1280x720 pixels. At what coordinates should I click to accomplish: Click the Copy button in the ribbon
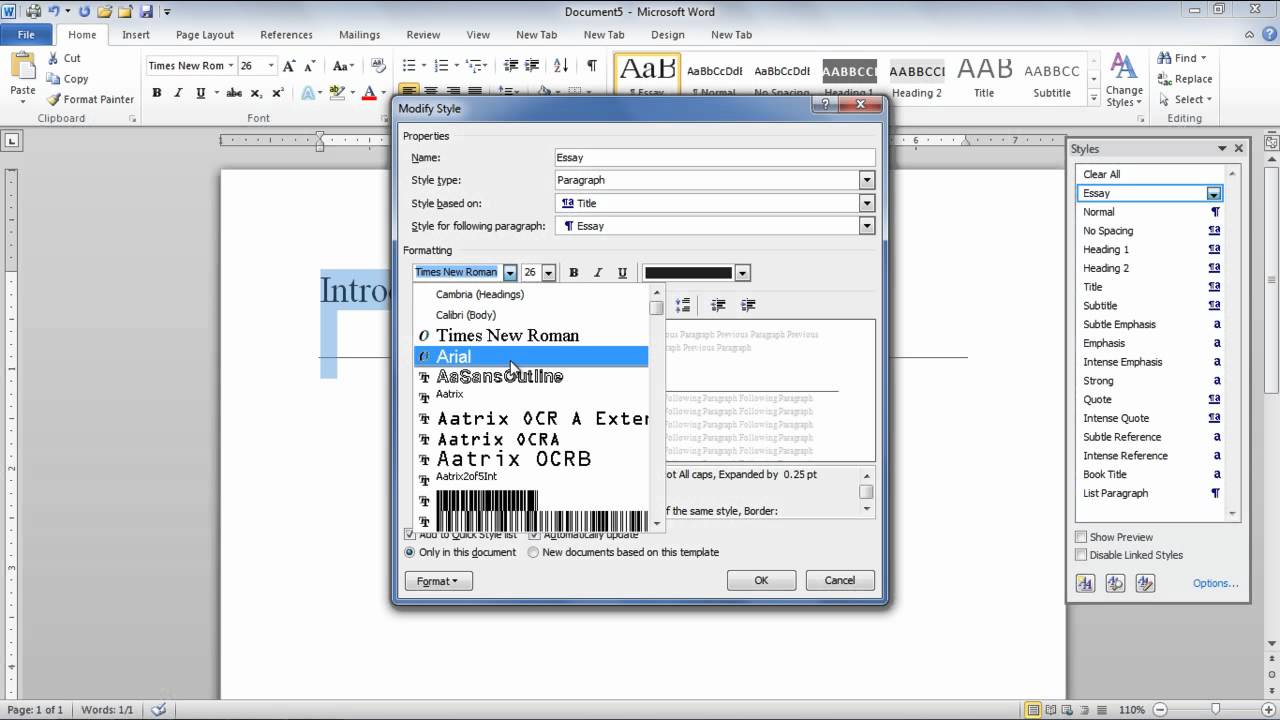point(67,79)
